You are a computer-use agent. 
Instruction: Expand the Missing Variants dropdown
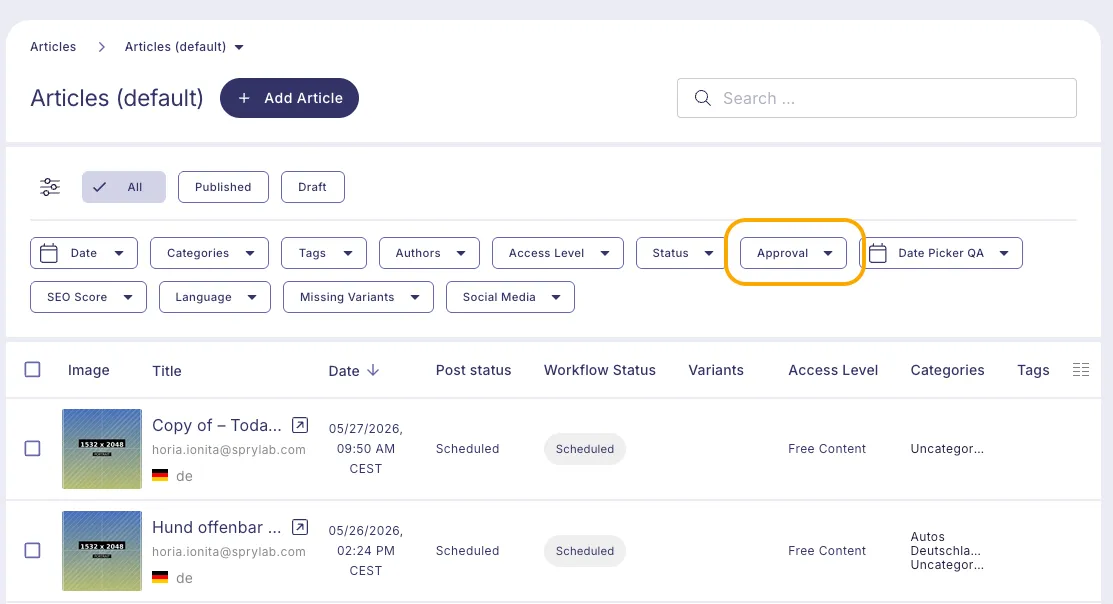(x=358, y=297)
